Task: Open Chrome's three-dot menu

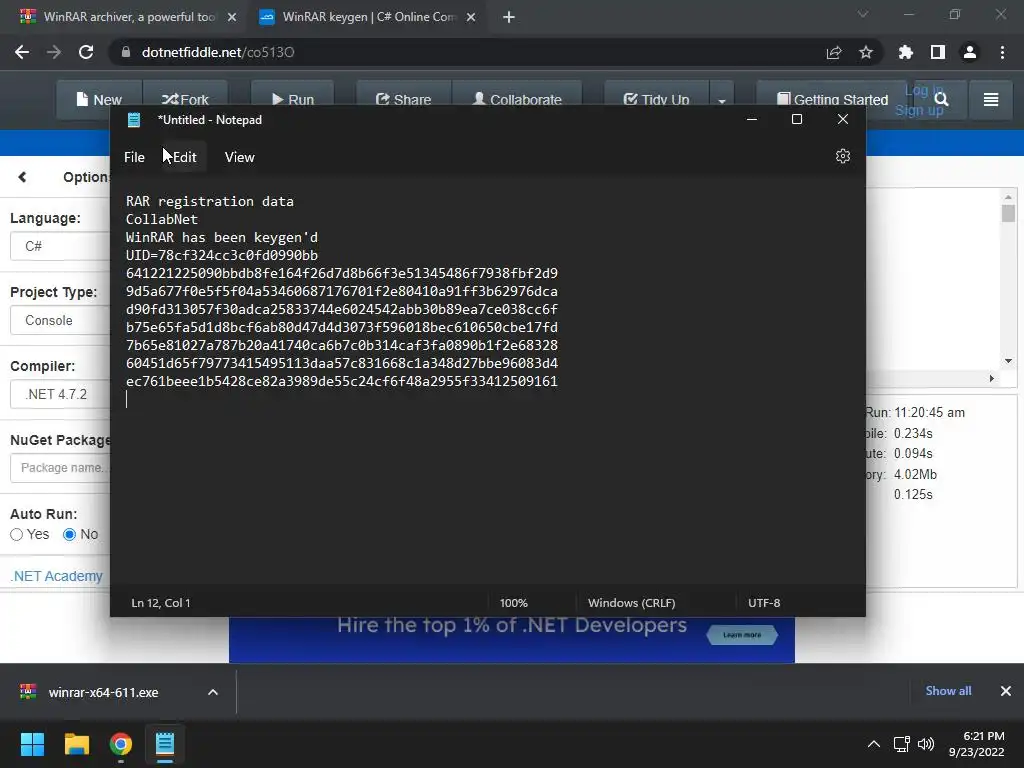Action: point(1002,52)
